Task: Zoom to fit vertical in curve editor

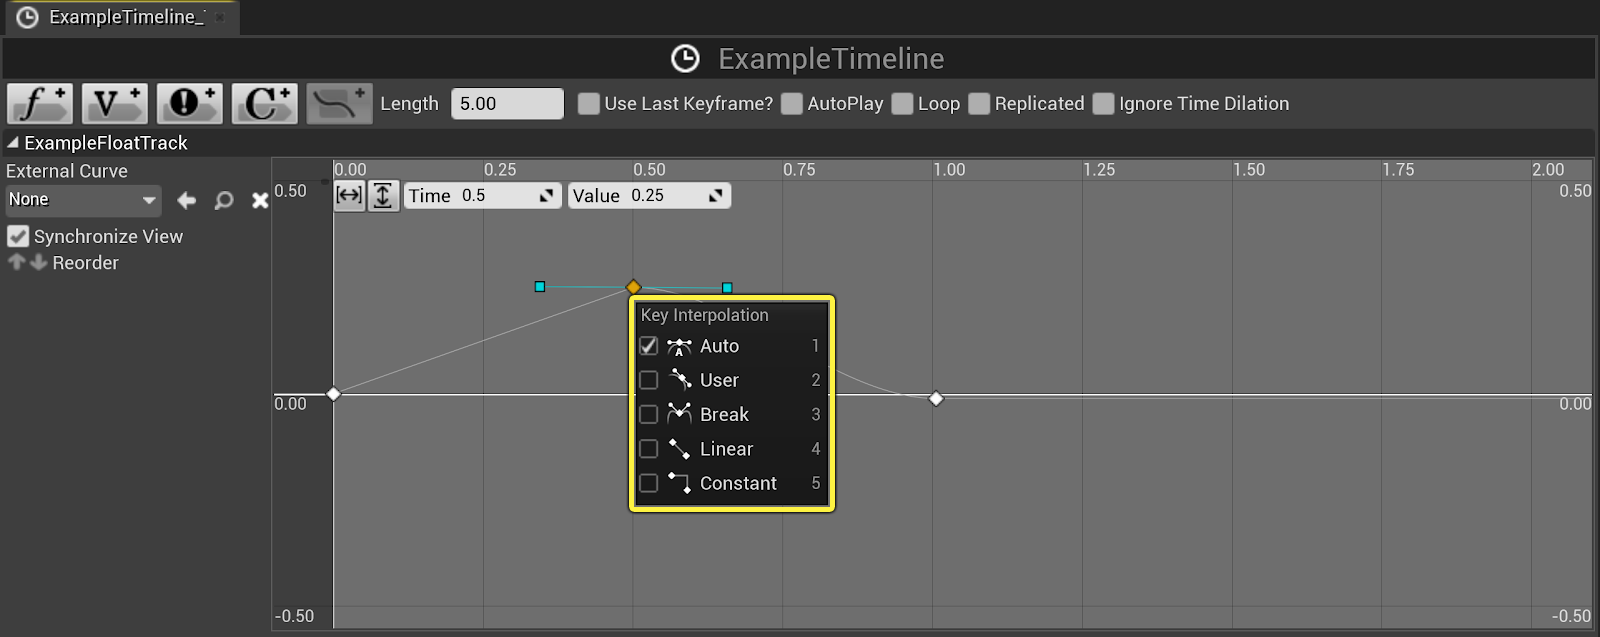Action: (x=383, y=195)
